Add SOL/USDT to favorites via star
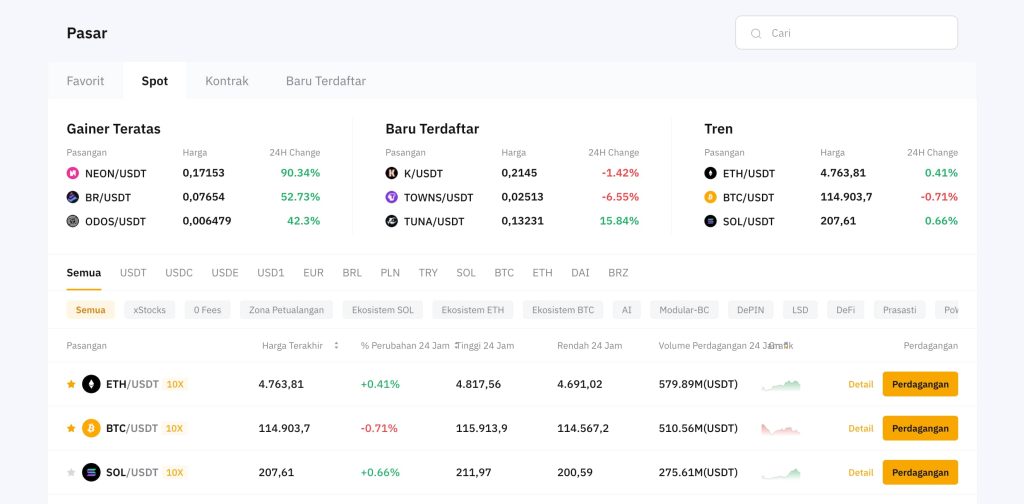The width and height of the screenshot is (1024, 504). 71,472
